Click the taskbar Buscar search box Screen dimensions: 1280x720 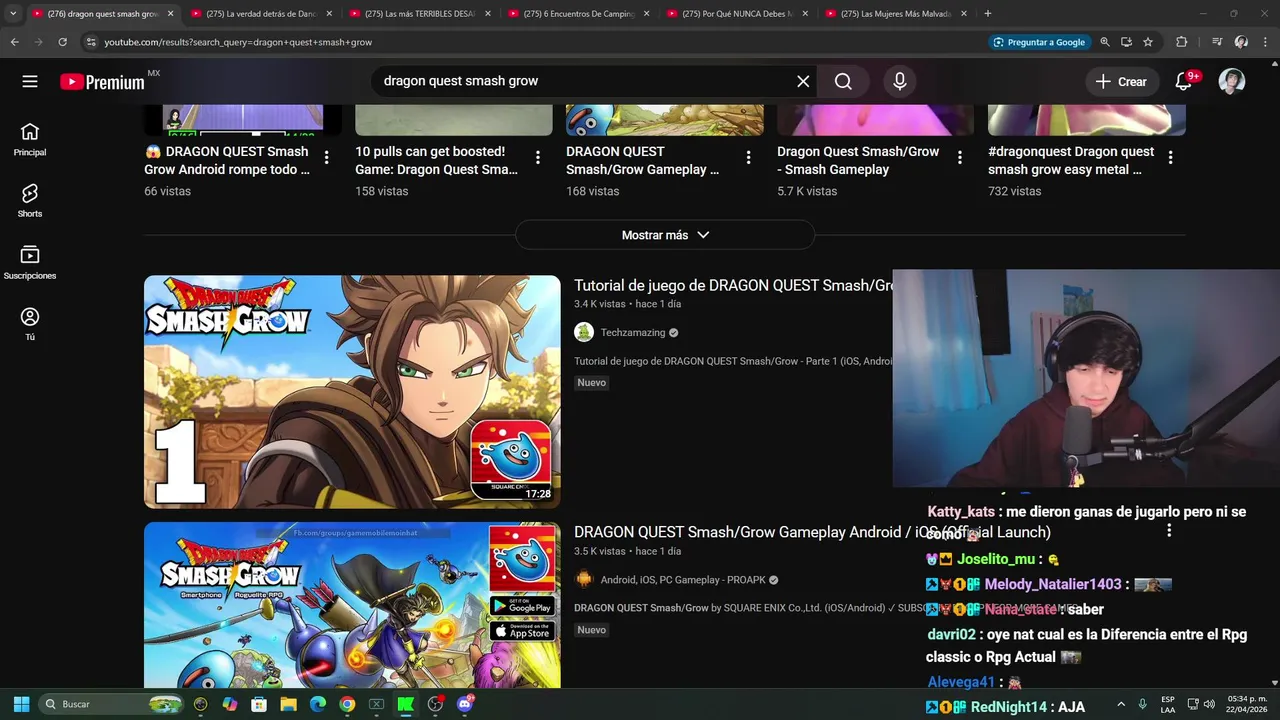click(x=112, y=704)
